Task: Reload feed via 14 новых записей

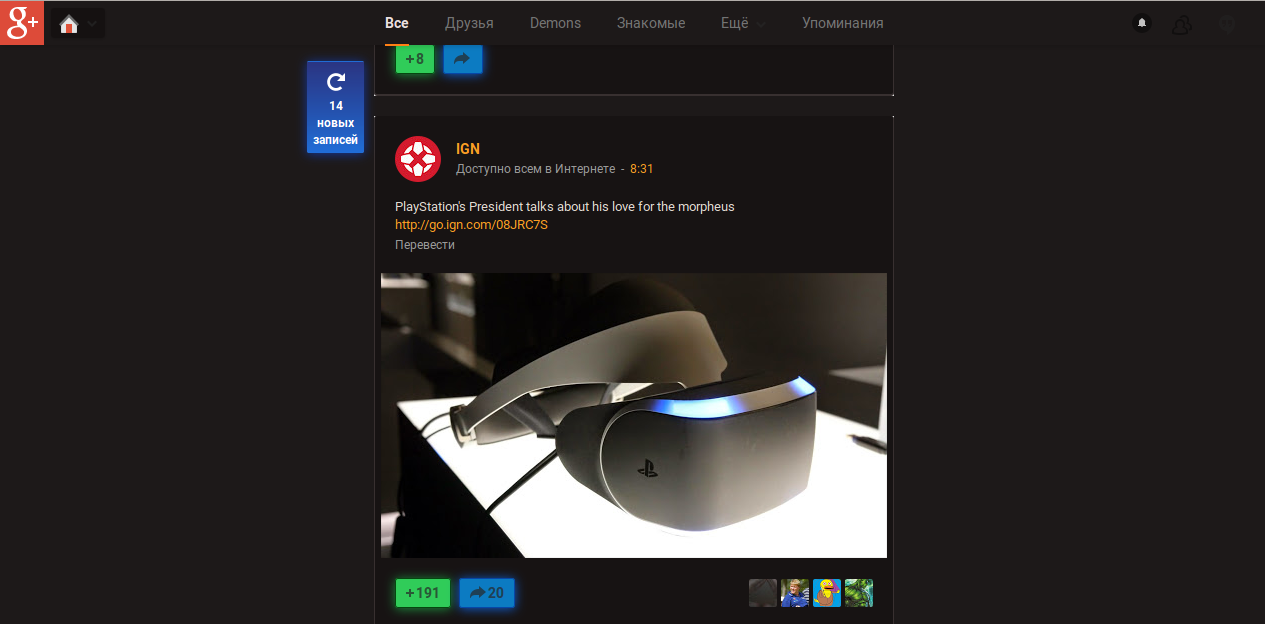Action: pos(335,108)
